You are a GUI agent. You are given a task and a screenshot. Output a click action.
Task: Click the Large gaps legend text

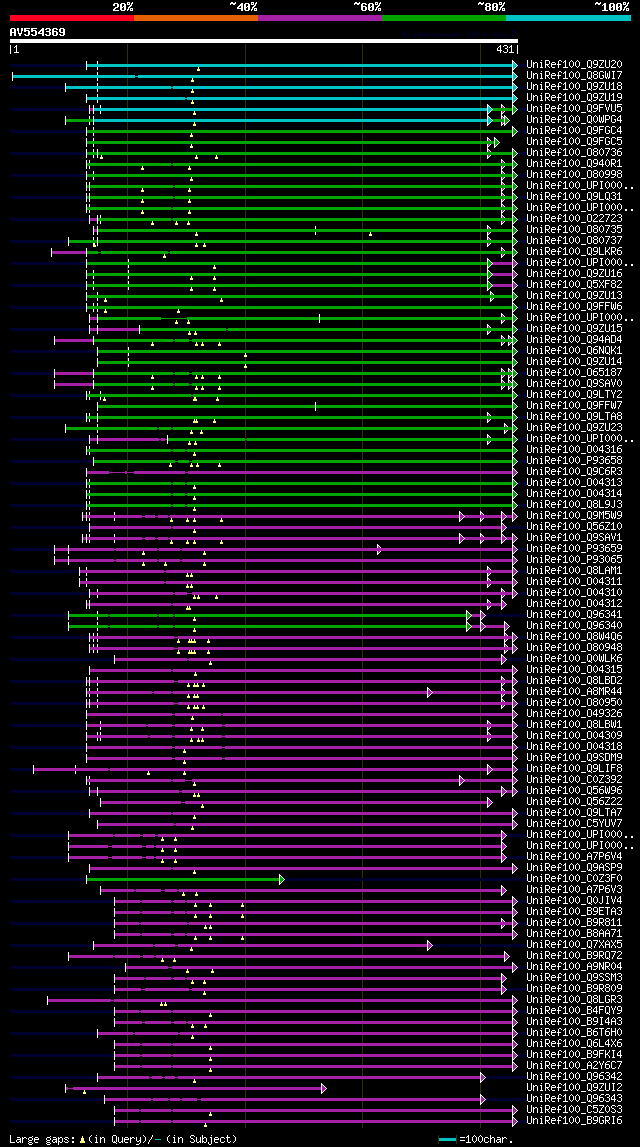point(123,1140)
